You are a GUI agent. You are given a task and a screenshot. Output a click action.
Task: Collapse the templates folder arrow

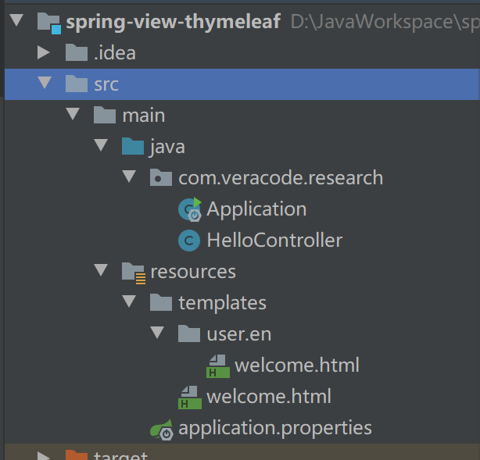129,301
